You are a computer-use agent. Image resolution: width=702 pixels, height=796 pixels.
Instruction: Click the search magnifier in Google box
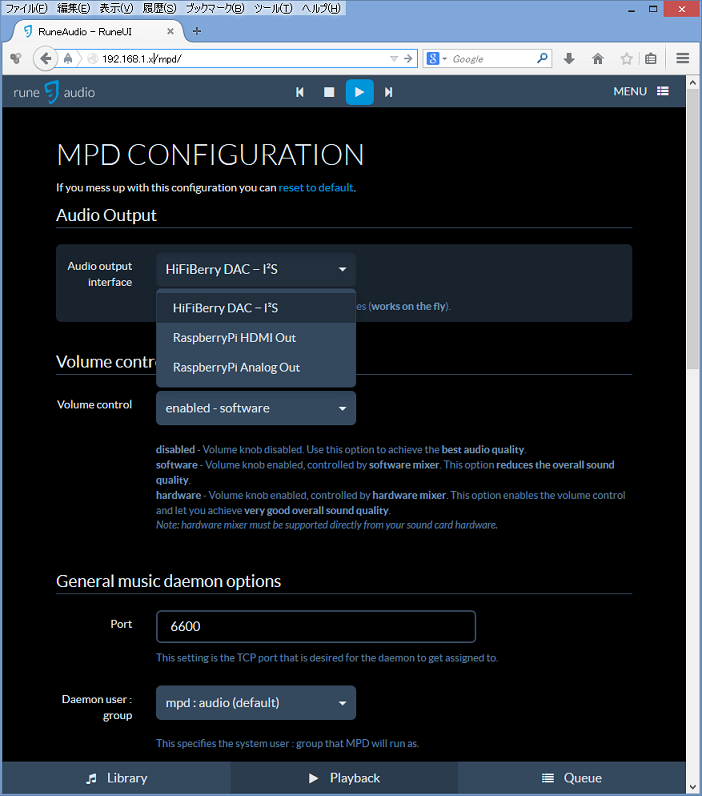[542, 58]
